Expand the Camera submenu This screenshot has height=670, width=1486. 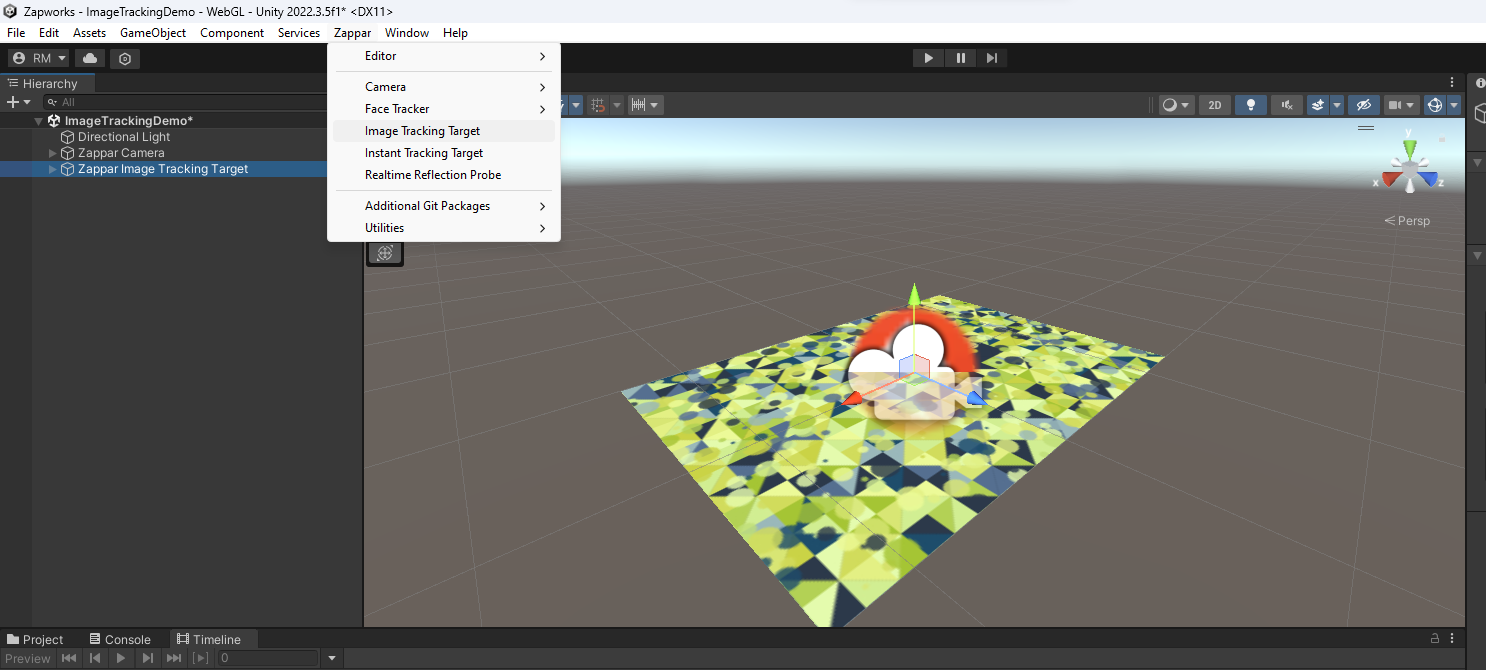[444, 87]
